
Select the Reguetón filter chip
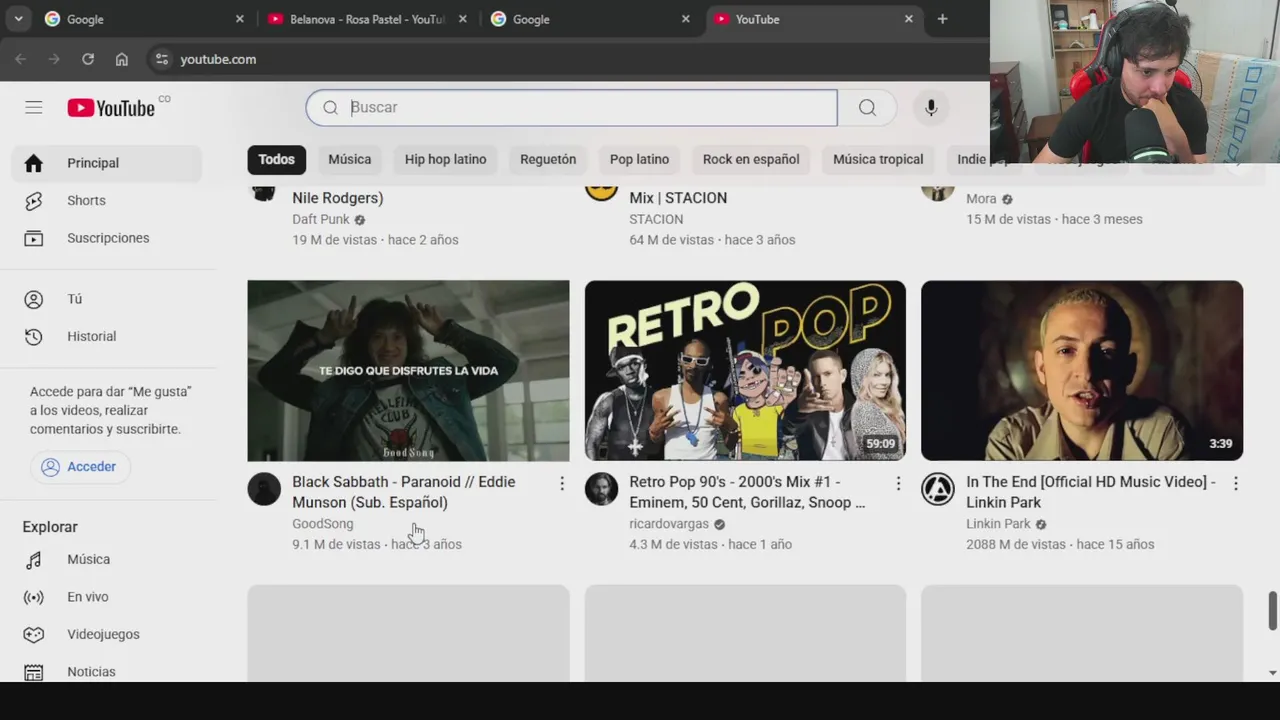pyautogui.click(x=548, y=159)
